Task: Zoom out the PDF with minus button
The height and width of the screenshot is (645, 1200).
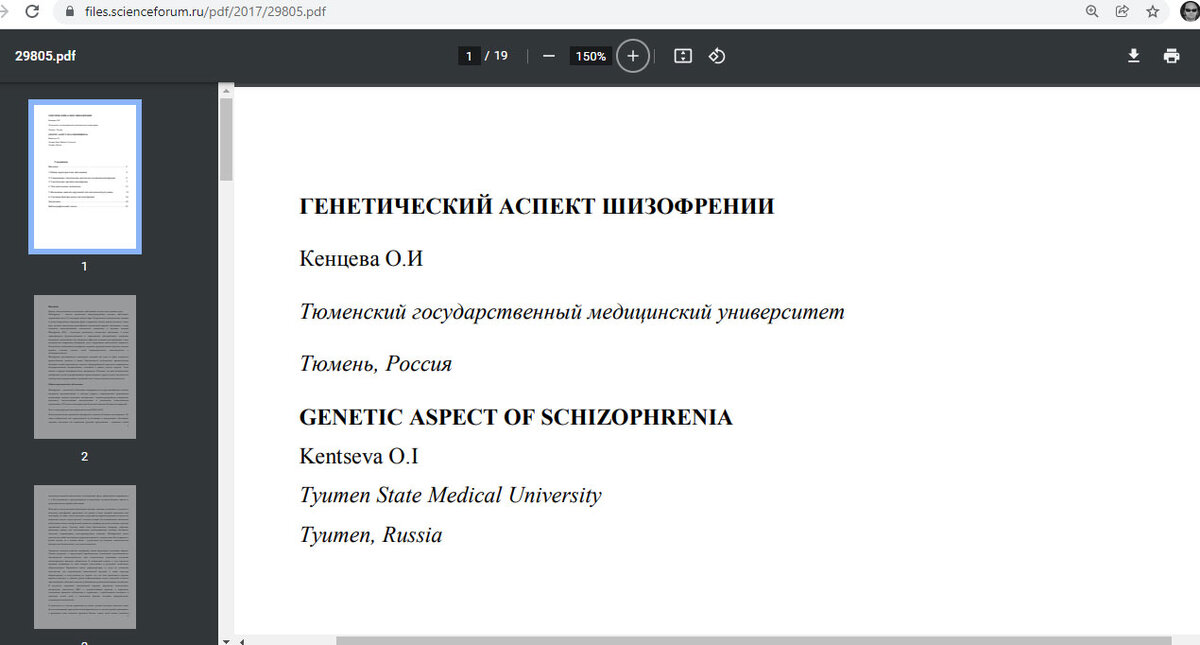Action: tap(548, 56)
